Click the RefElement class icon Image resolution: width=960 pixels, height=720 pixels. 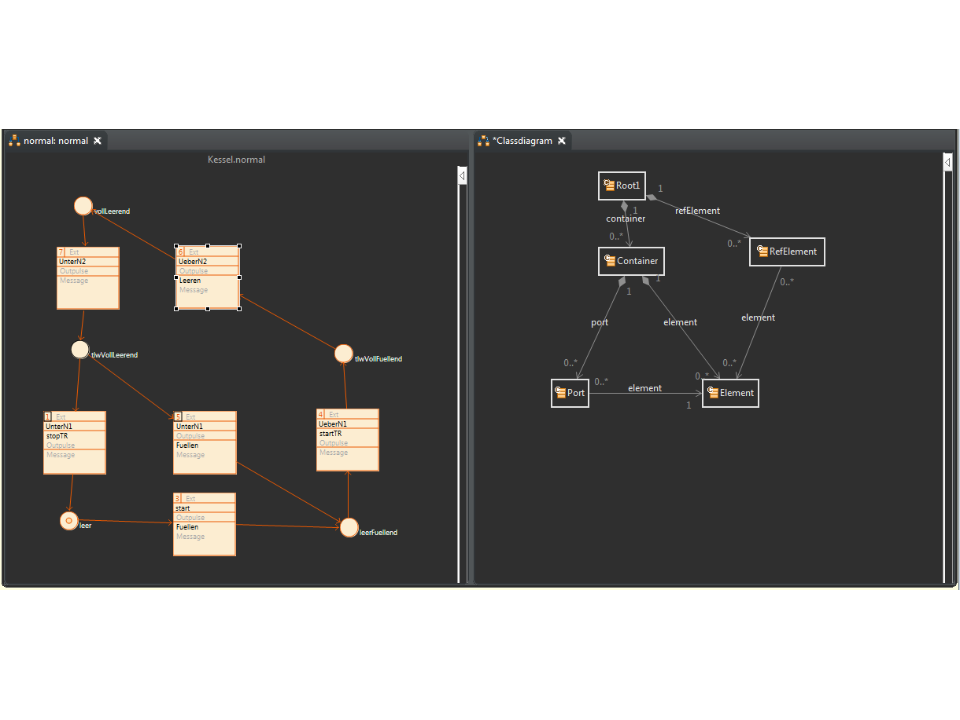point(760,252)
